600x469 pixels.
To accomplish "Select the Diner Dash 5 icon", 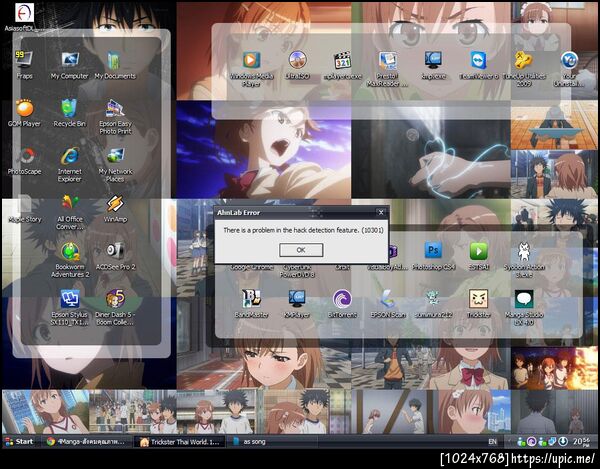I will point(115,308).
